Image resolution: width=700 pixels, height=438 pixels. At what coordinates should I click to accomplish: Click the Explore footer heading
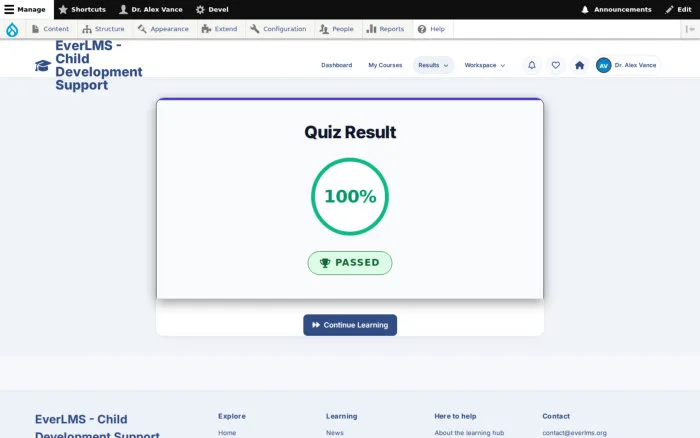coord(232,416)
